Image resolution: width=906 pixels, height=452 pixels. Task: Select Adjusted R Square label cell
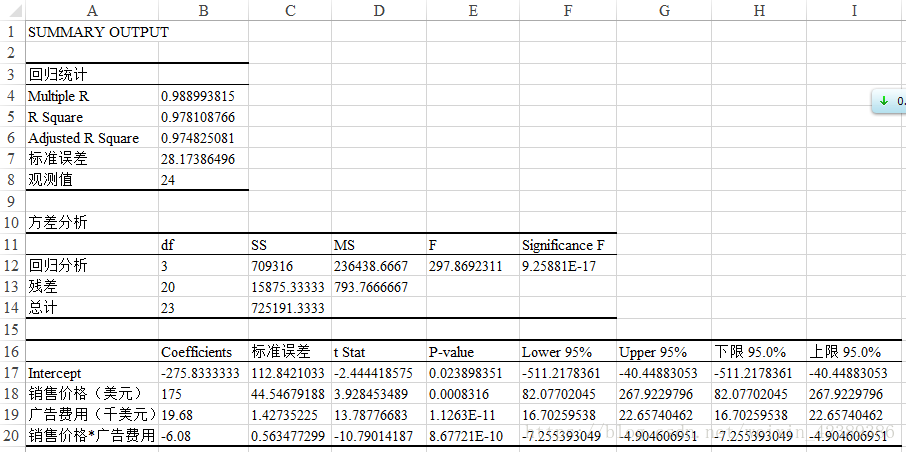point(92,138)
